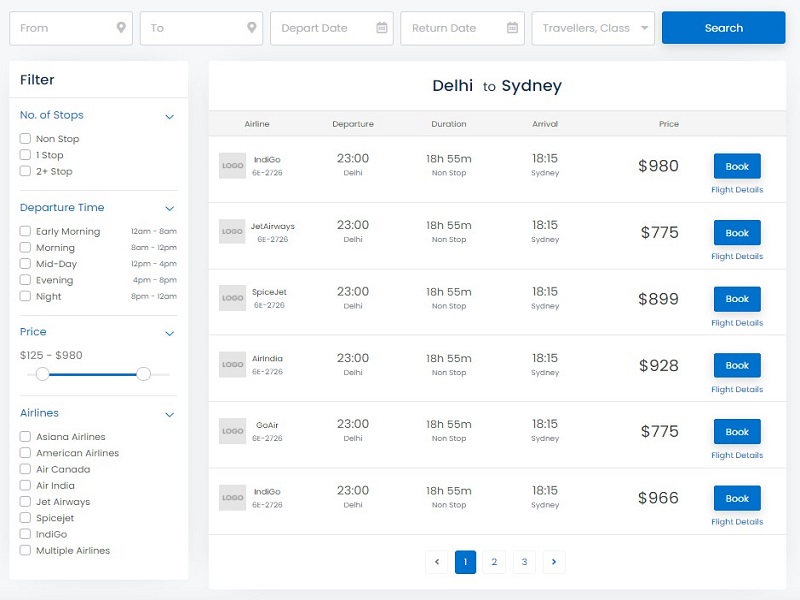Open page 2 of results
Screen dimensions: 800x600
(x=494, y=562)
